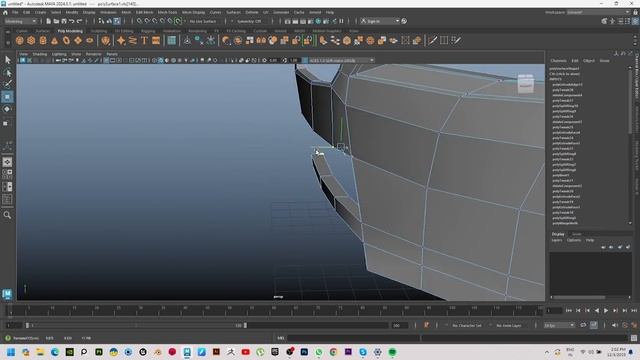This screenshot has height=360, width=640.
Task: Choose the Paint selection tool in toolbox
Action: point(7,84)
